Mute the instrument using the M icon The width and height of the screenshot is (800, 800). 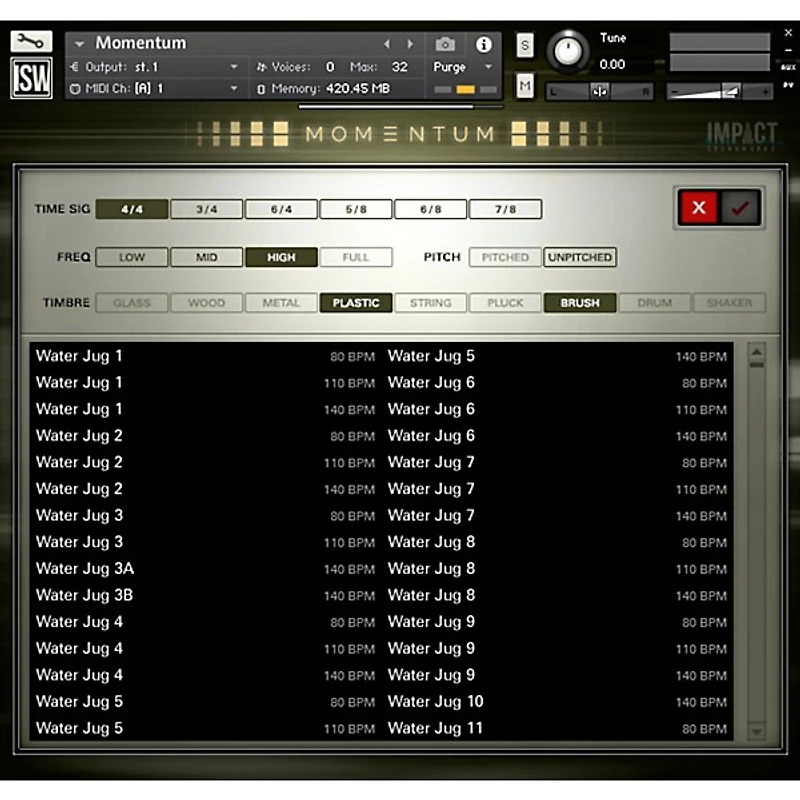pyautogui.click(x=524, y=86)
